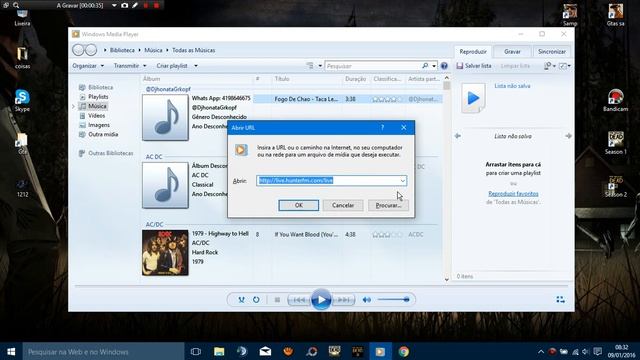This screenshot has width=640, height=360.
Task: Click the taskbar search box
Action: coord(104,351)
